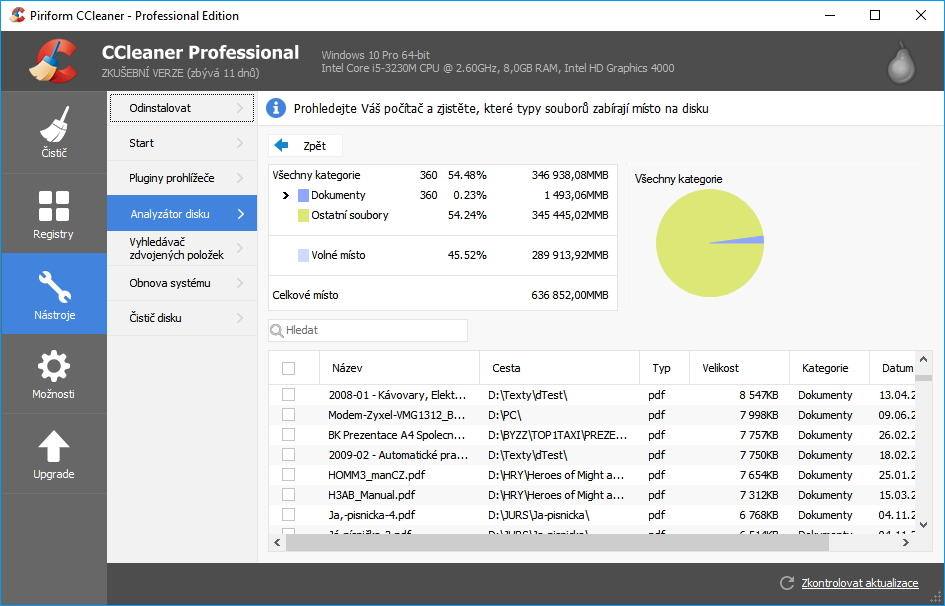Switch to Vyhledávač zdvojených položek

[182, 248]
